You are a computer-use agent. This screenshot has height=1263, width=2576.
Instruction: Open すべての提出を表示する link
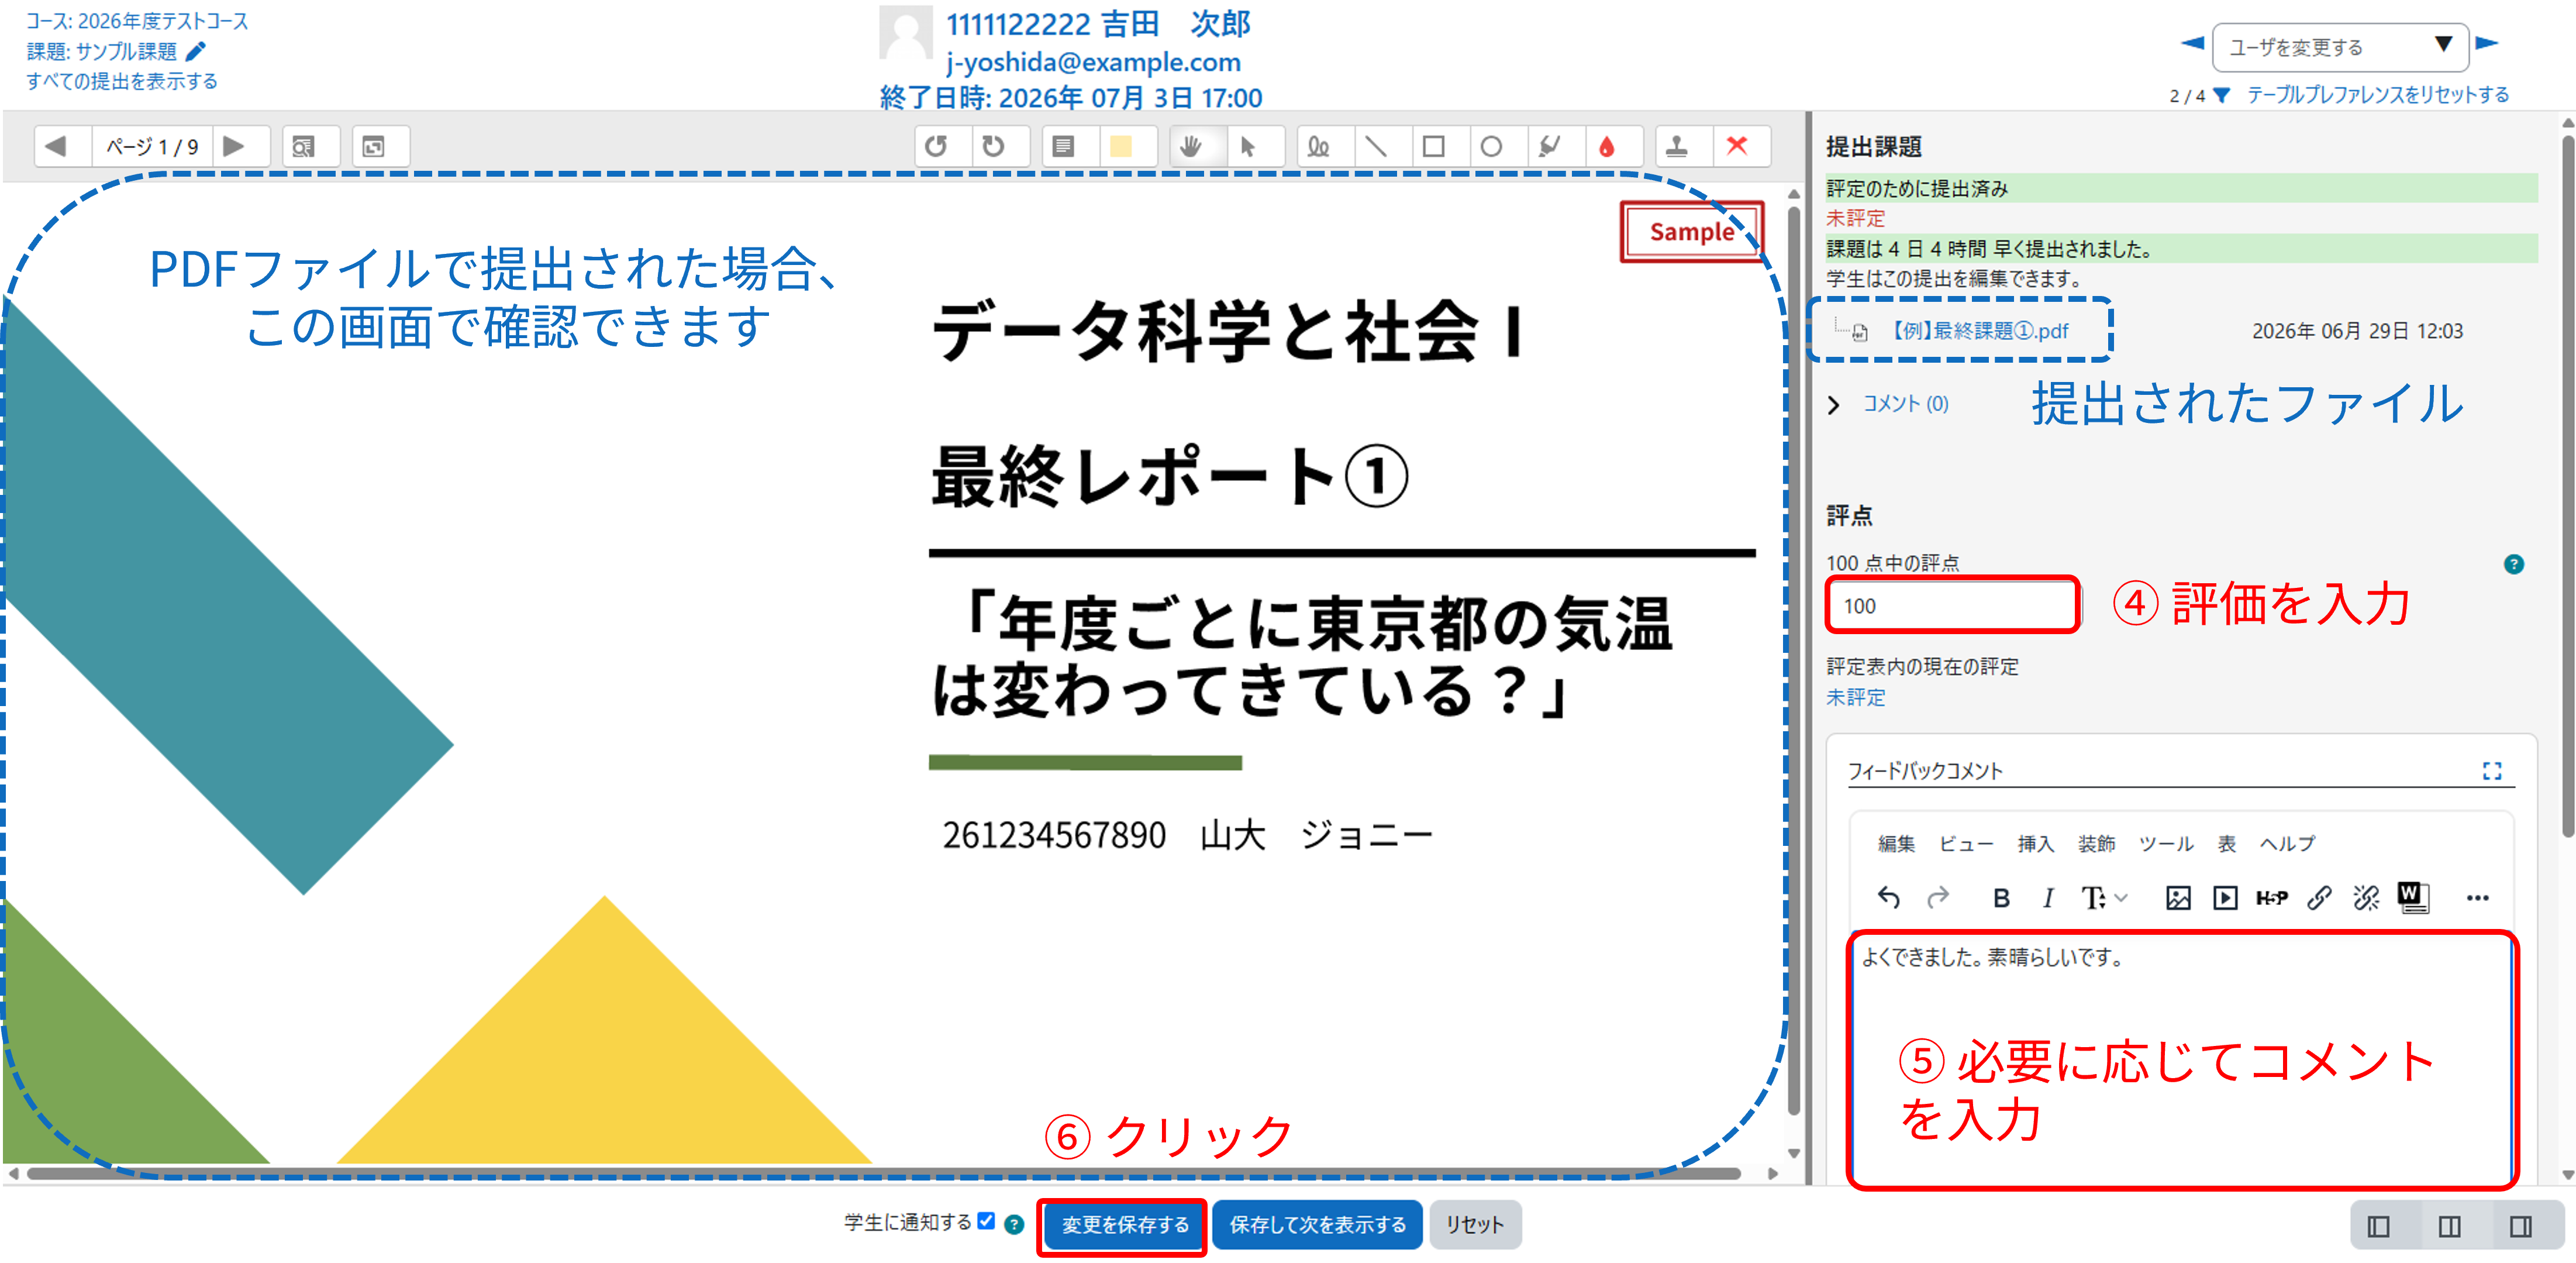122,81
